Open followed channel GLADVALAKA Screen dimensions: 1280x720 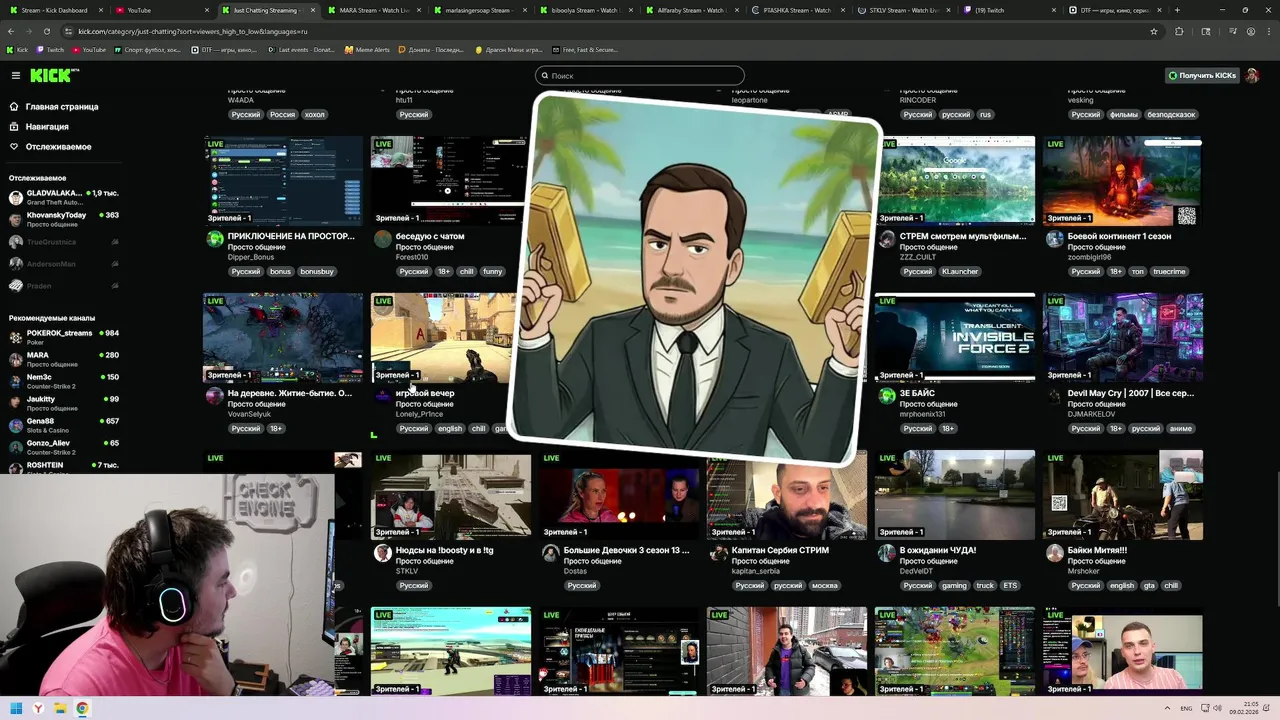point(64,197)
